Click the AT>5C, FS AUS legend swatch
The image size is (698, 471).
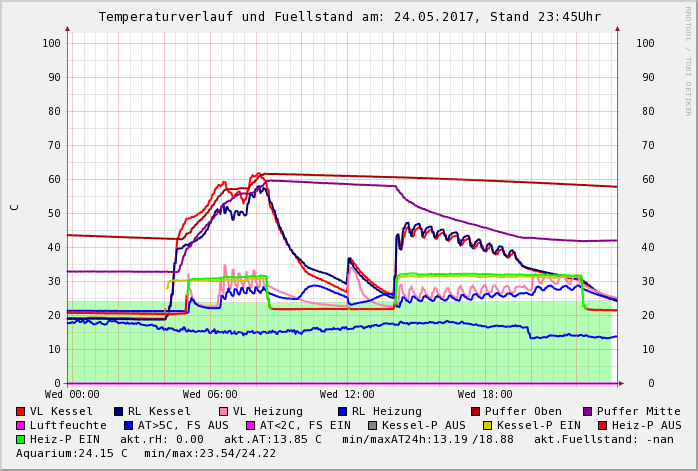point(129,425)
